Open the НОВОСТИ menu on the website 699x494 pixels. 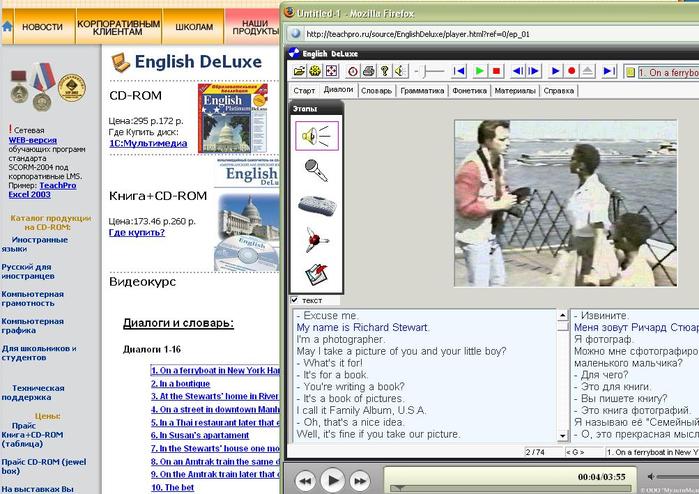coord(42,27)
